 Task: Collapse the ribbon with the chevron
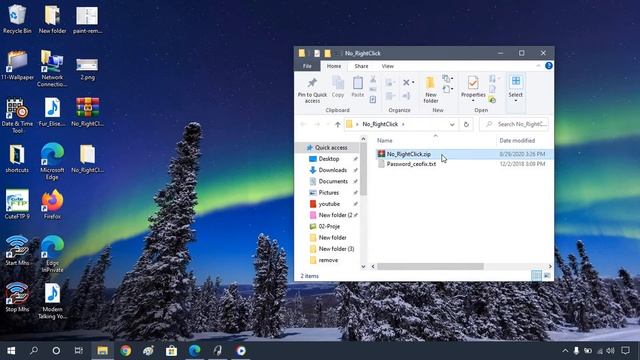538,66
